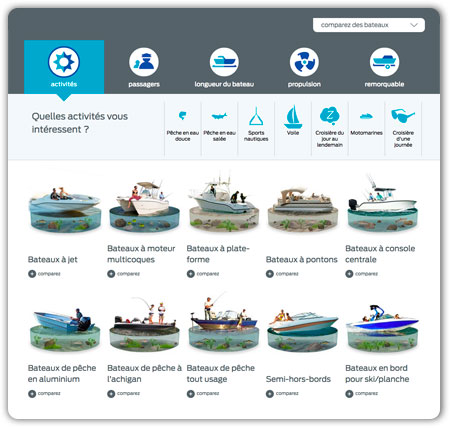Image resolution: width=450 pixels, height=428 pixels.
Task: Click the 'Bateaux à pontons' title link
Action: [302, 259]
